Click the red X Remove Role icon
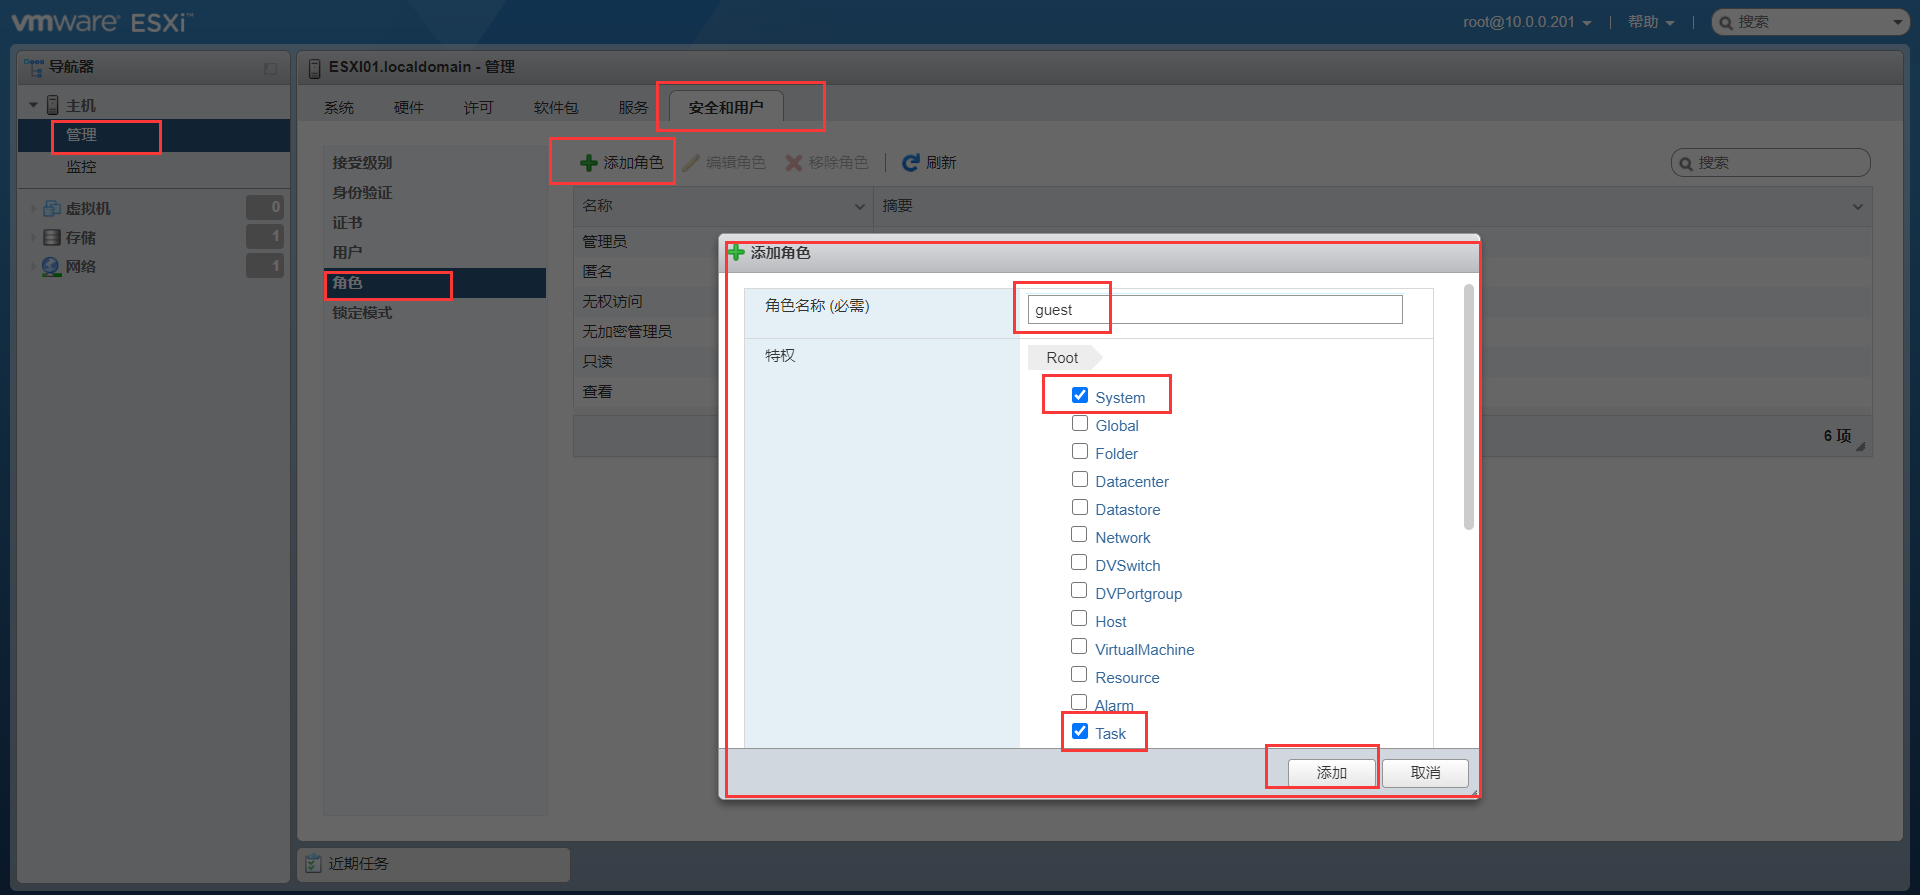This screenshot has width=1920, height=895. click(x=794, y=163)
